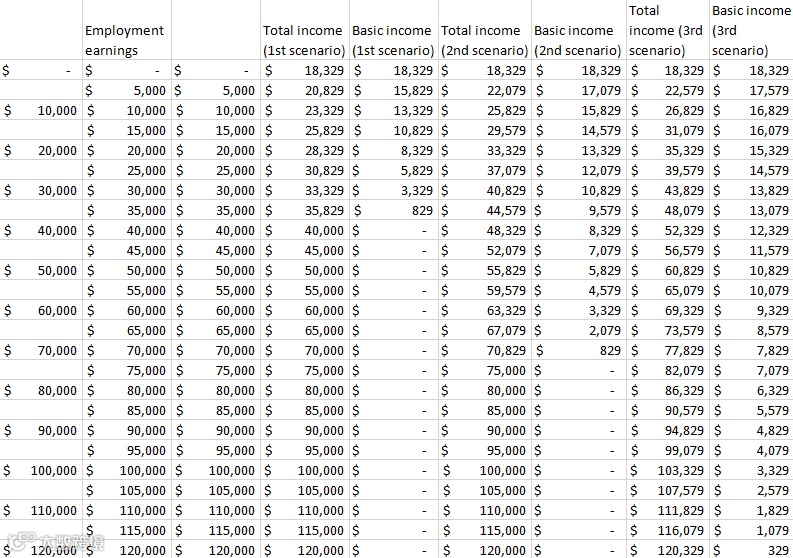Select 75,000 under Total income (2nd scenario)
The image size is (793, 558).
pyautogui.click(x=506, y=370)
